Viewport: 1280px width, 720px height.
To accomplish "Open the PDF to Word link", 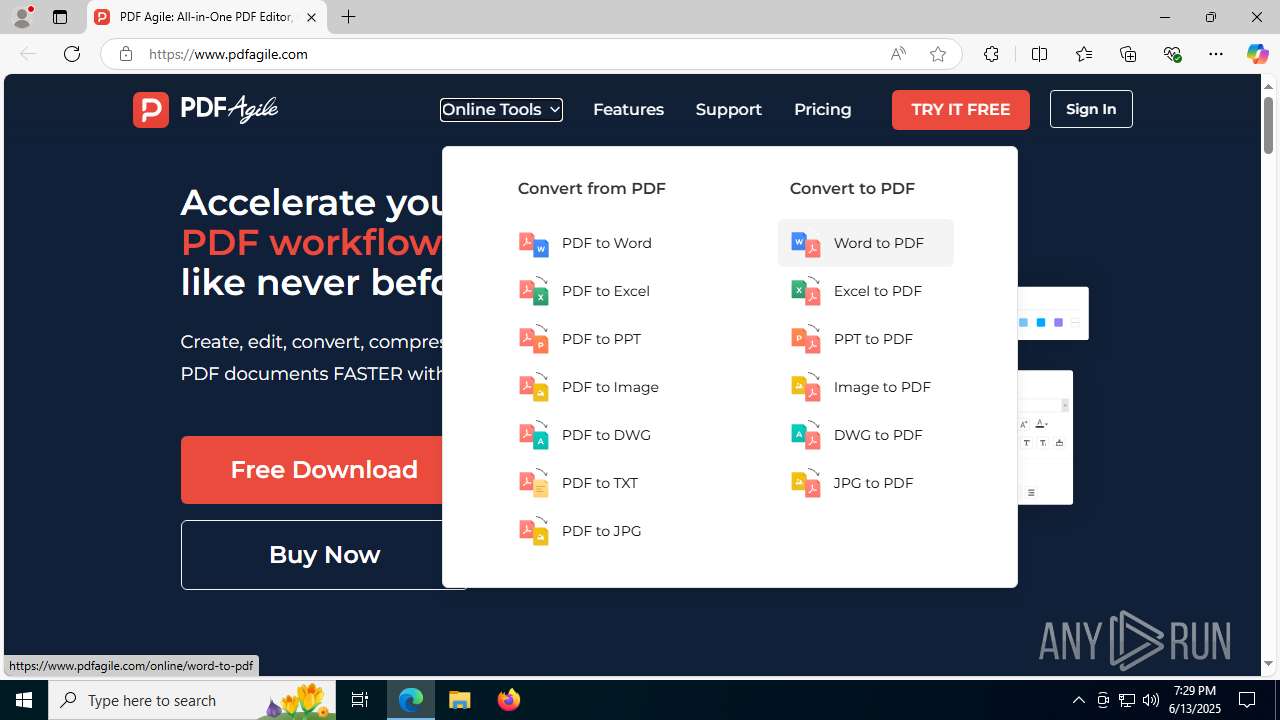I will pos(606,243).
